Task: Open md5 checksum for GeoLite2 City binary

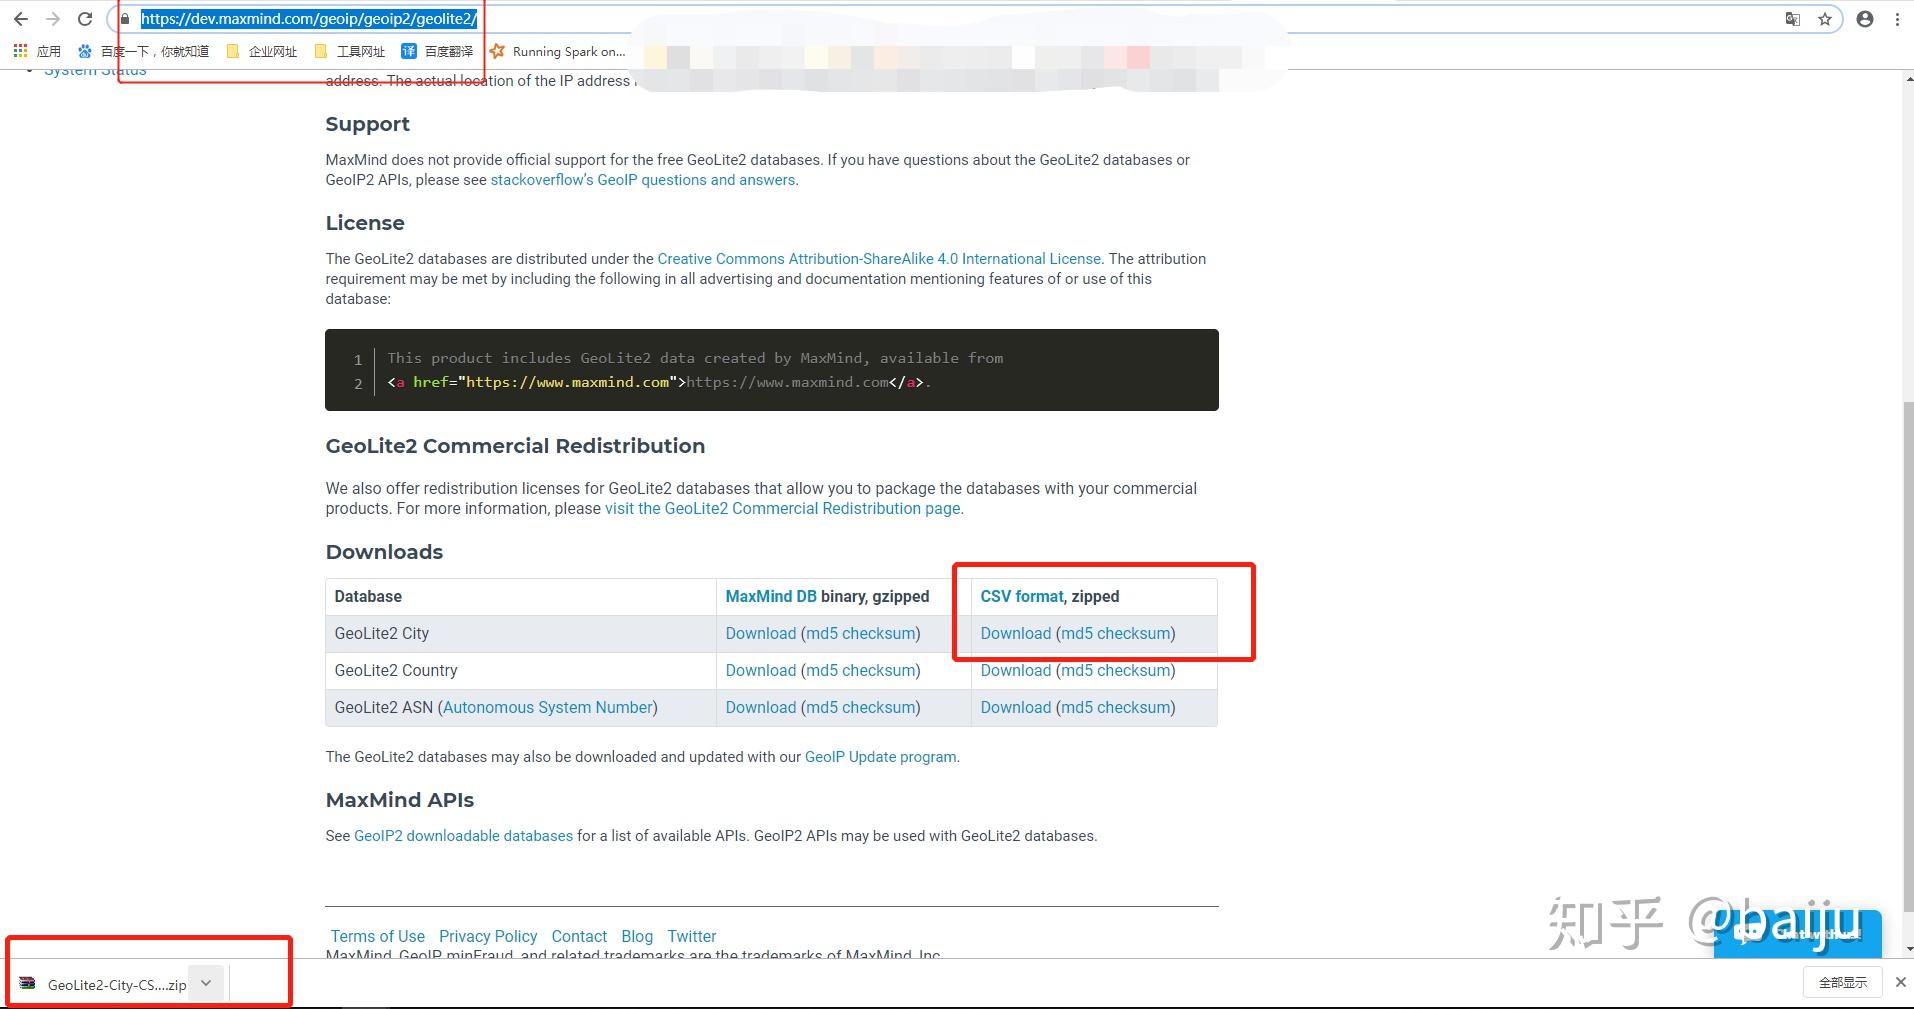Action: [x=860, y=634]
